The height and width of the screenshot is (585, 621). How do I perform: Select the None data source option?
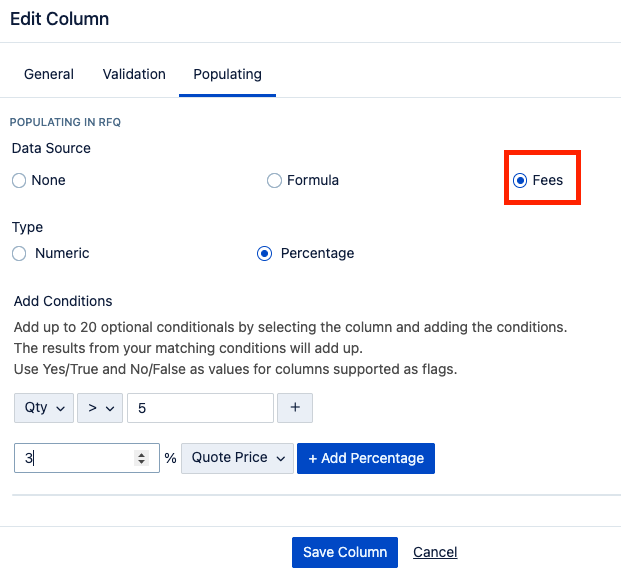coord(19,181)
